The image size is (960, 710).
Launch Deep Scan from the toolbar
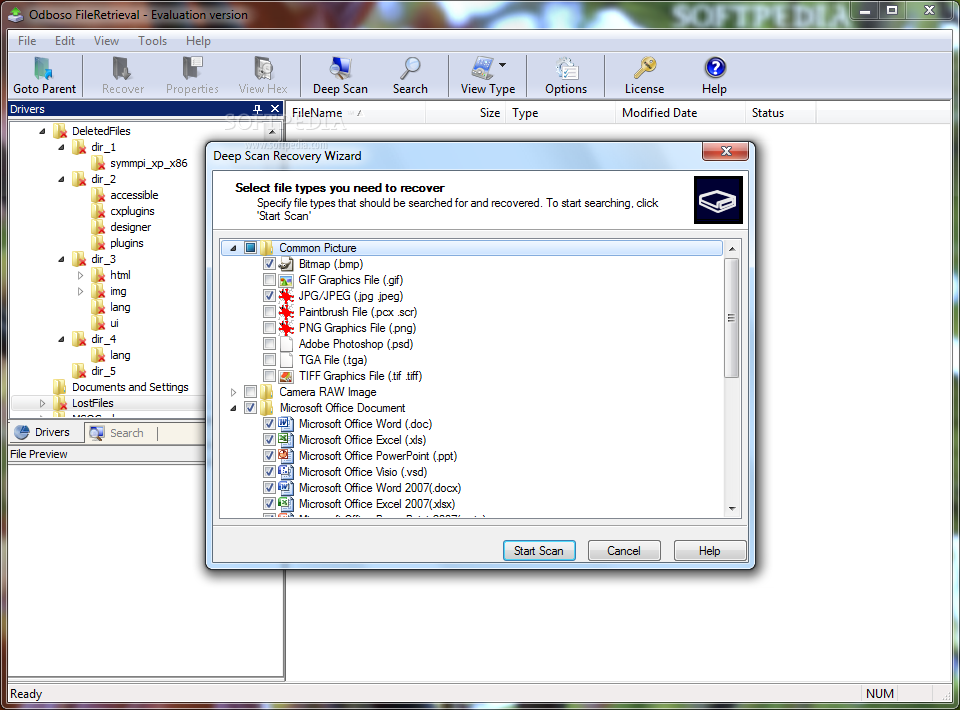tap(340, 68)
